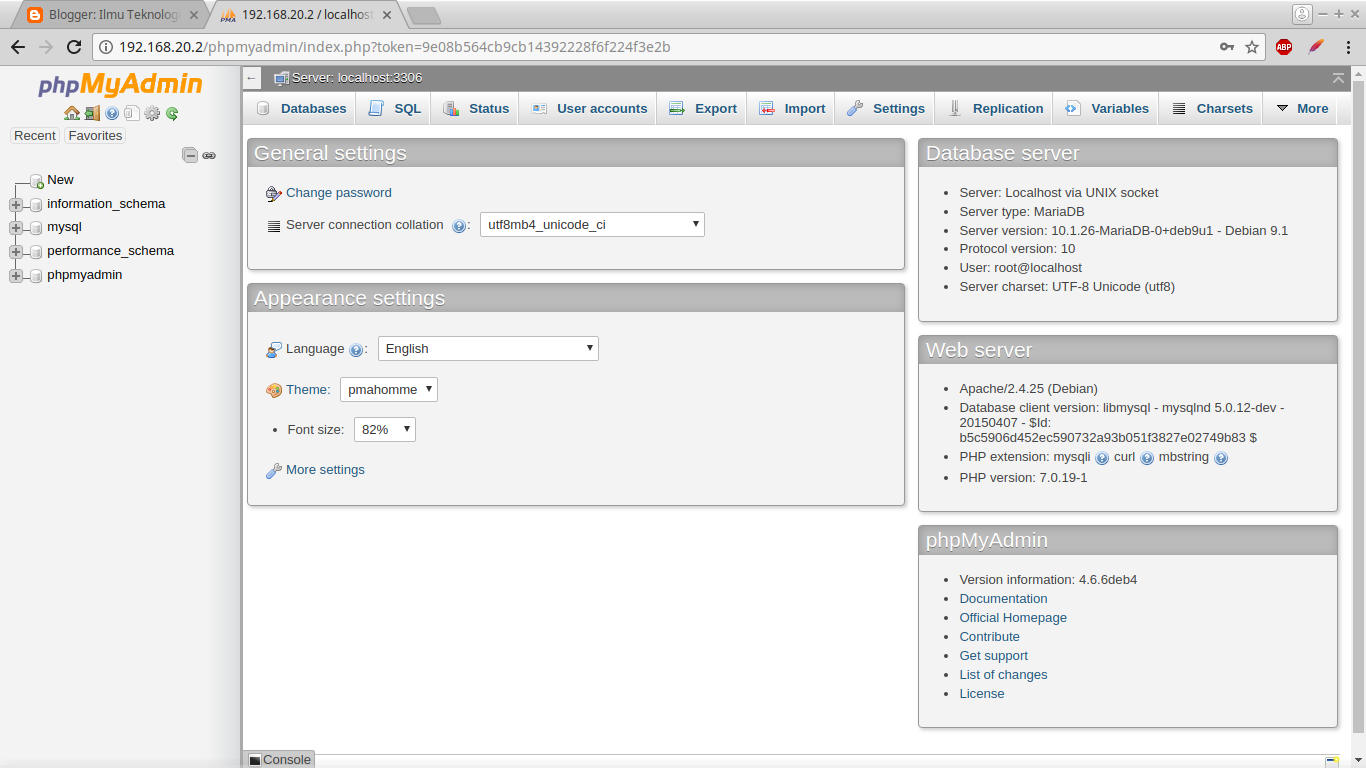
Task: Click the information_schema database cylinder icon
Action: click(36, 204)
